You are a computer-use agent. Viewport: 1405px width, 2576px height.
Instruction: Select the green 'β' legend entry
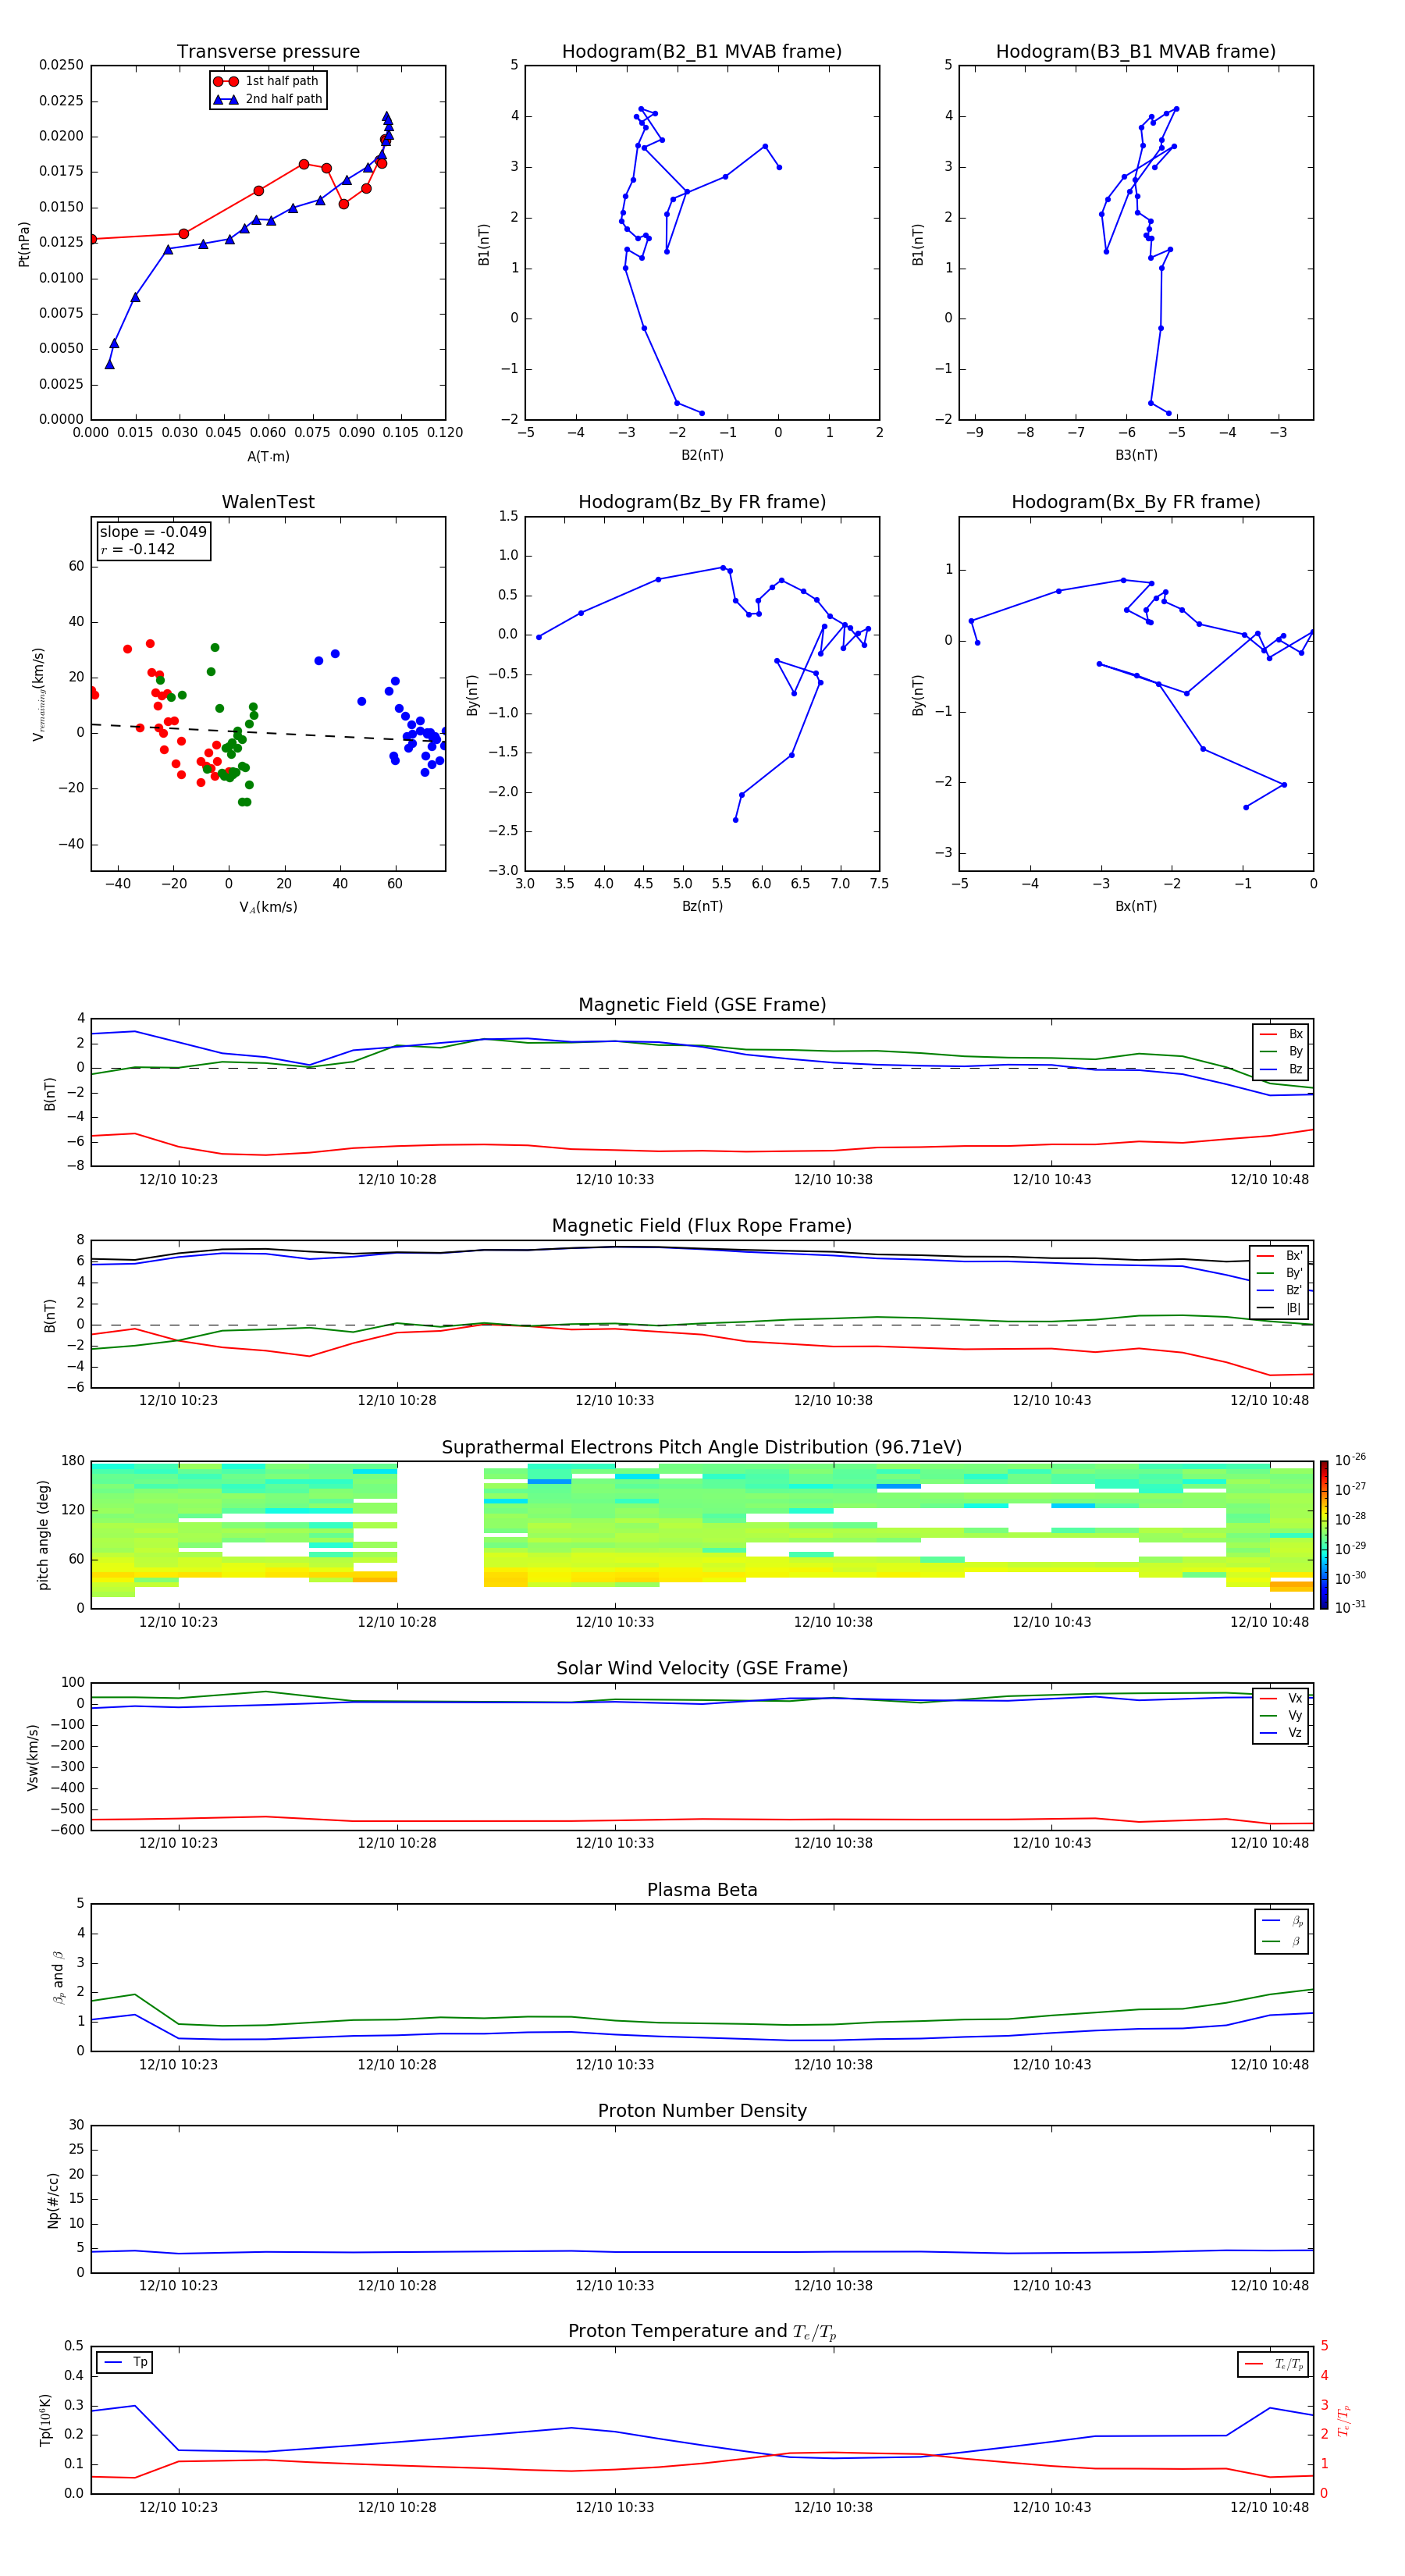[1283, 1941]
